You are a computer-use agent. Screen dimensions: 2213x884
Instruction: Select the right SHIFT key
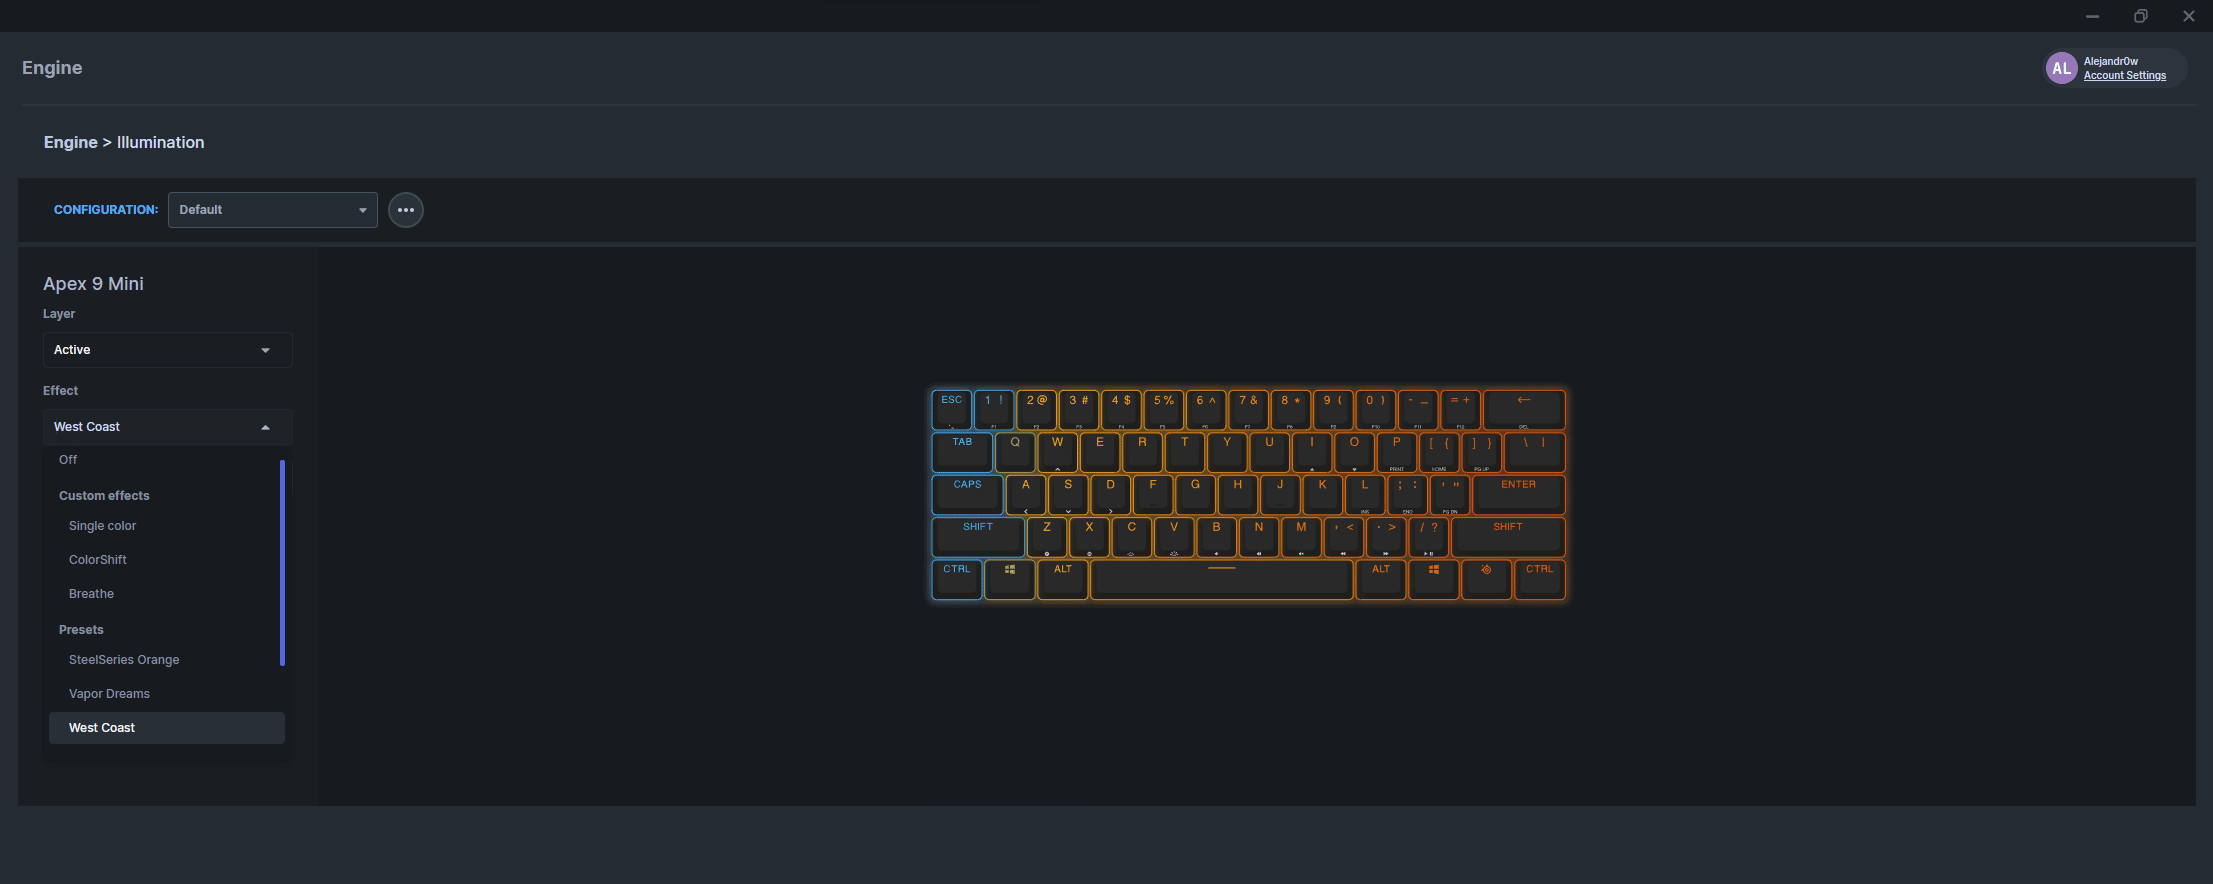1508,537
